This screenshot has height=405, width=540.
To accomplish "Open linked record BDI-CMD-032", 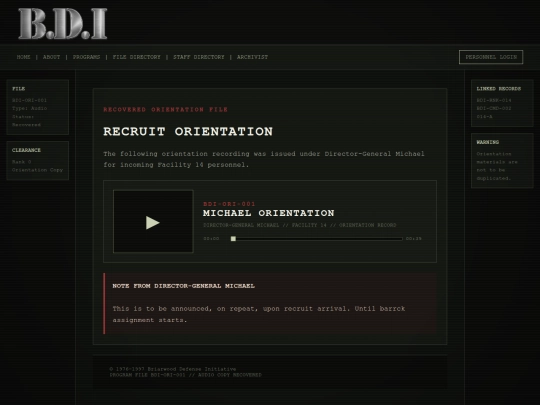I will (x=494, y=108).
